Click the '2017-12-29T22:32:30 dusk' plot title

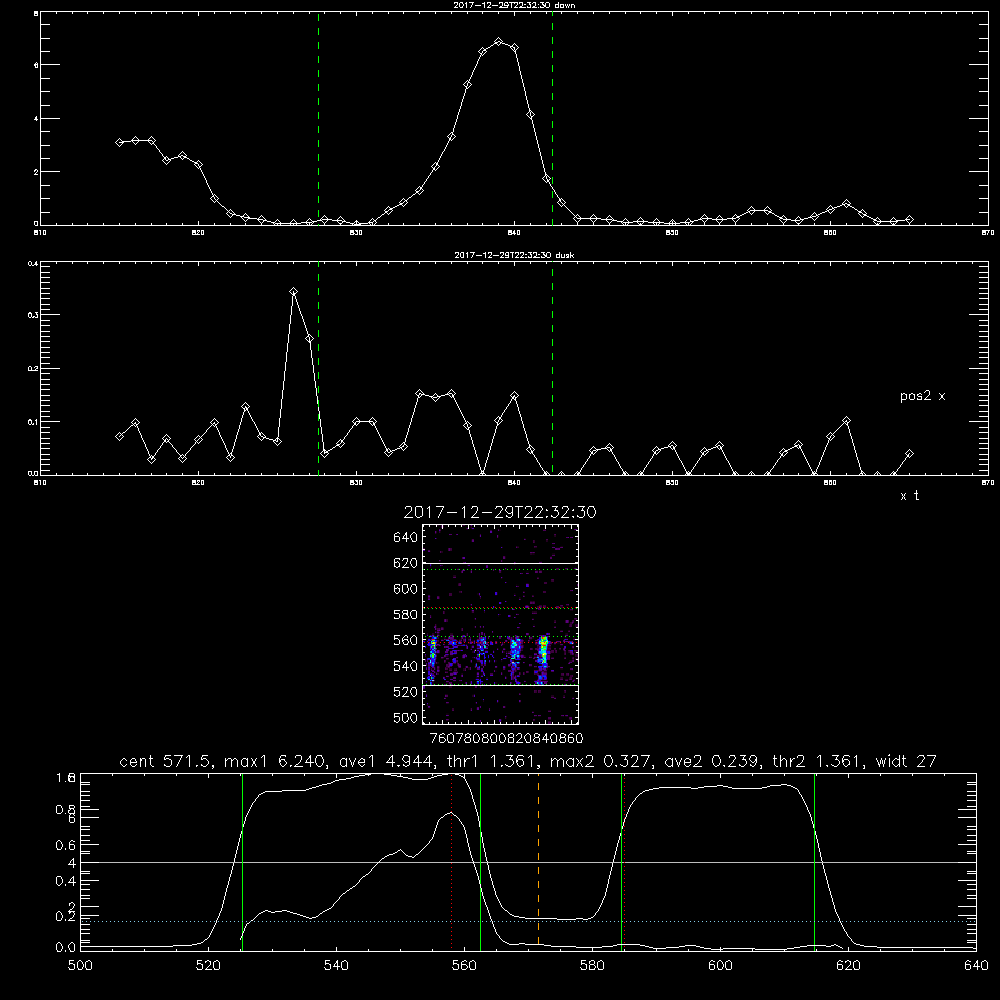click(514, 255)
